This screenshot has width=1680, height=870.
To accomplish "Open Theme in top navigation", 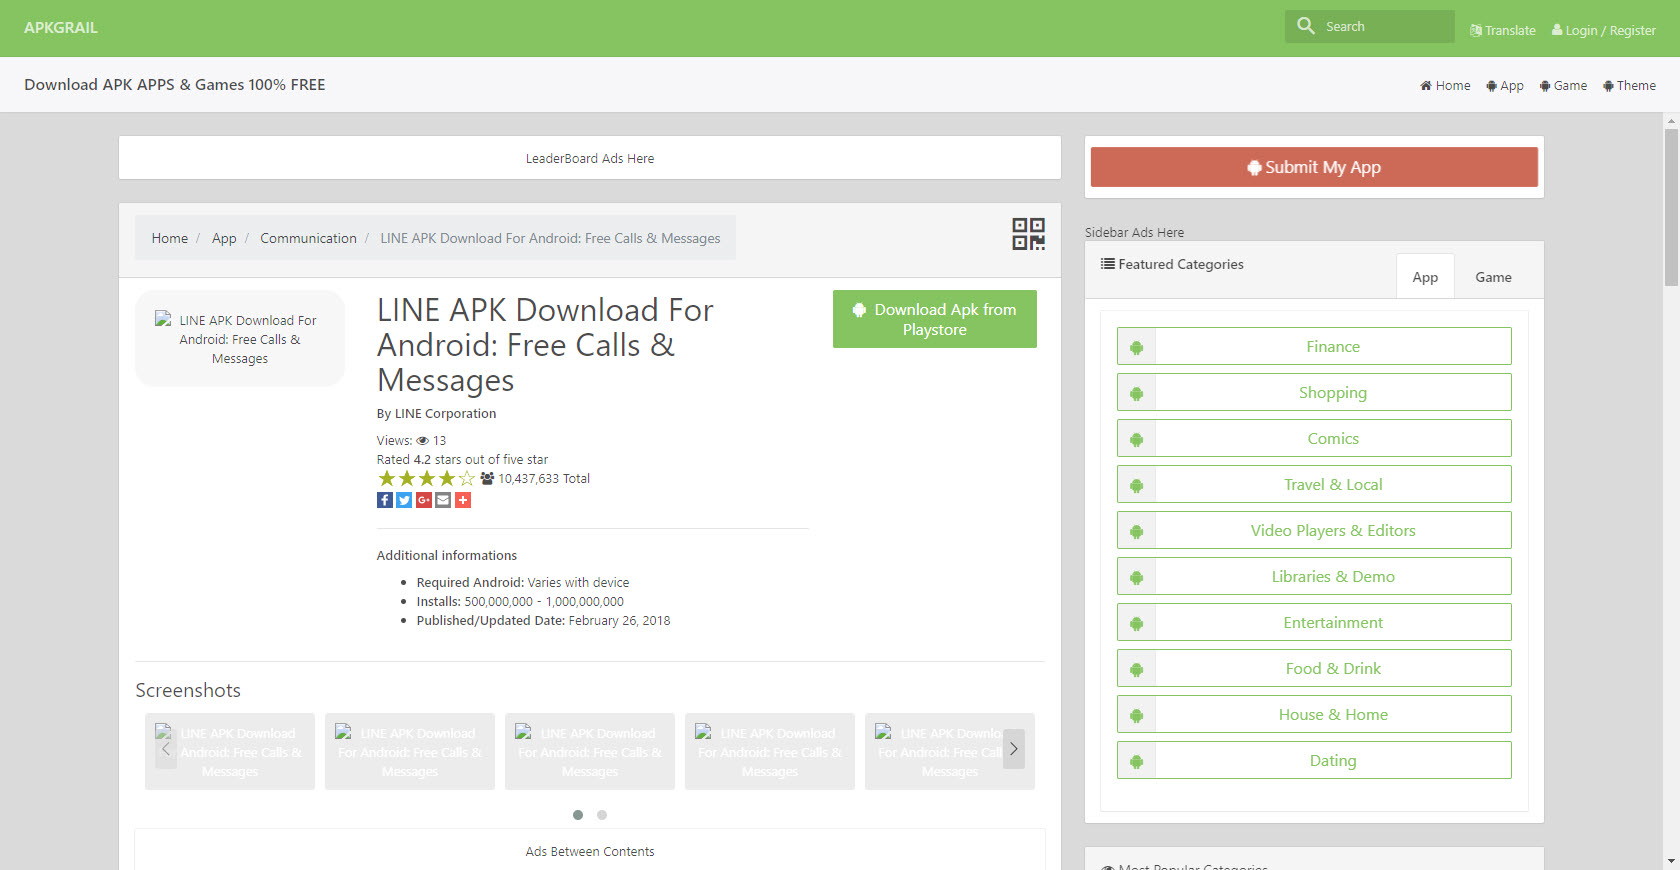I will pyautogui.click(x=1629, y=86).
